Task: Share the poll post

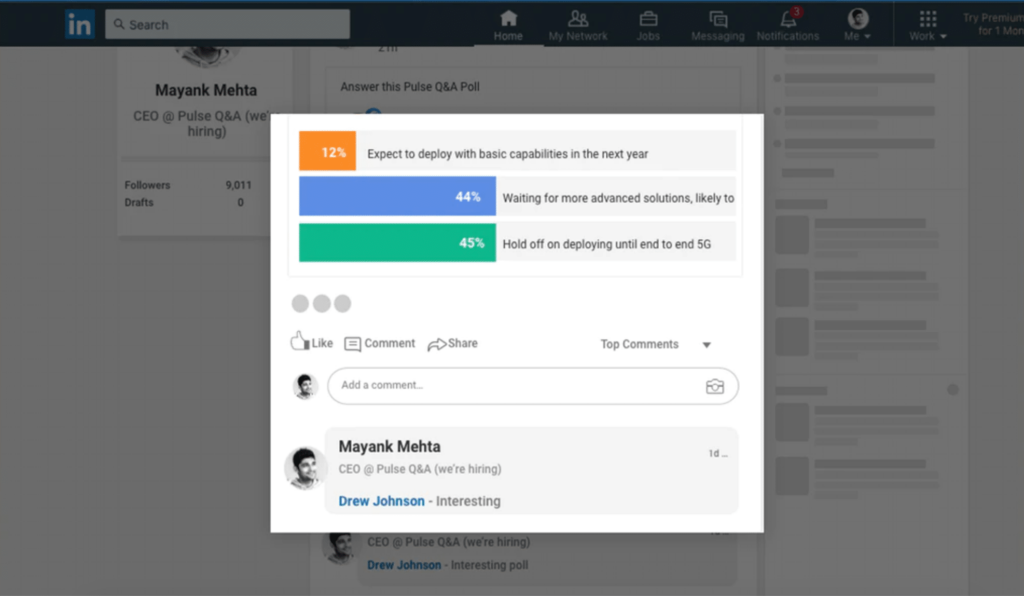Action: pyautogui.click(x=452, y=343)
